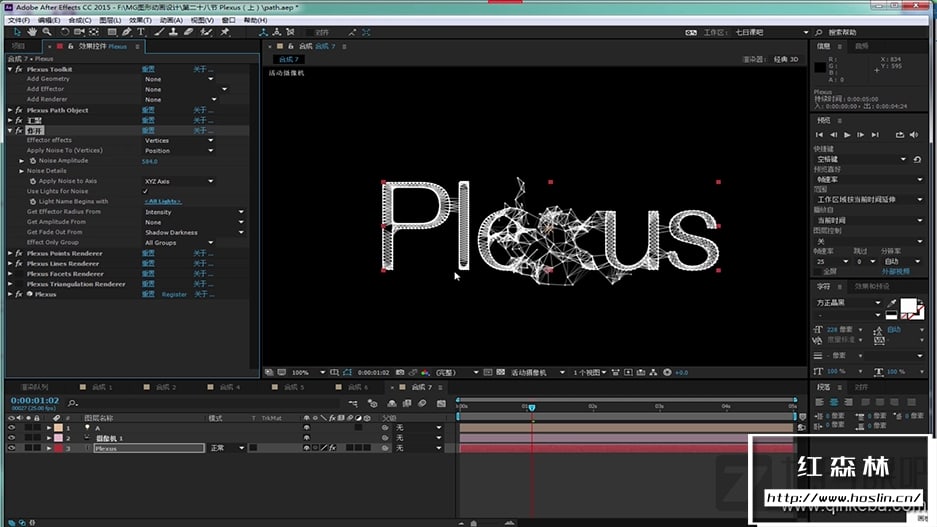Open the Effect Only Group dropdown

pos(179,243)
